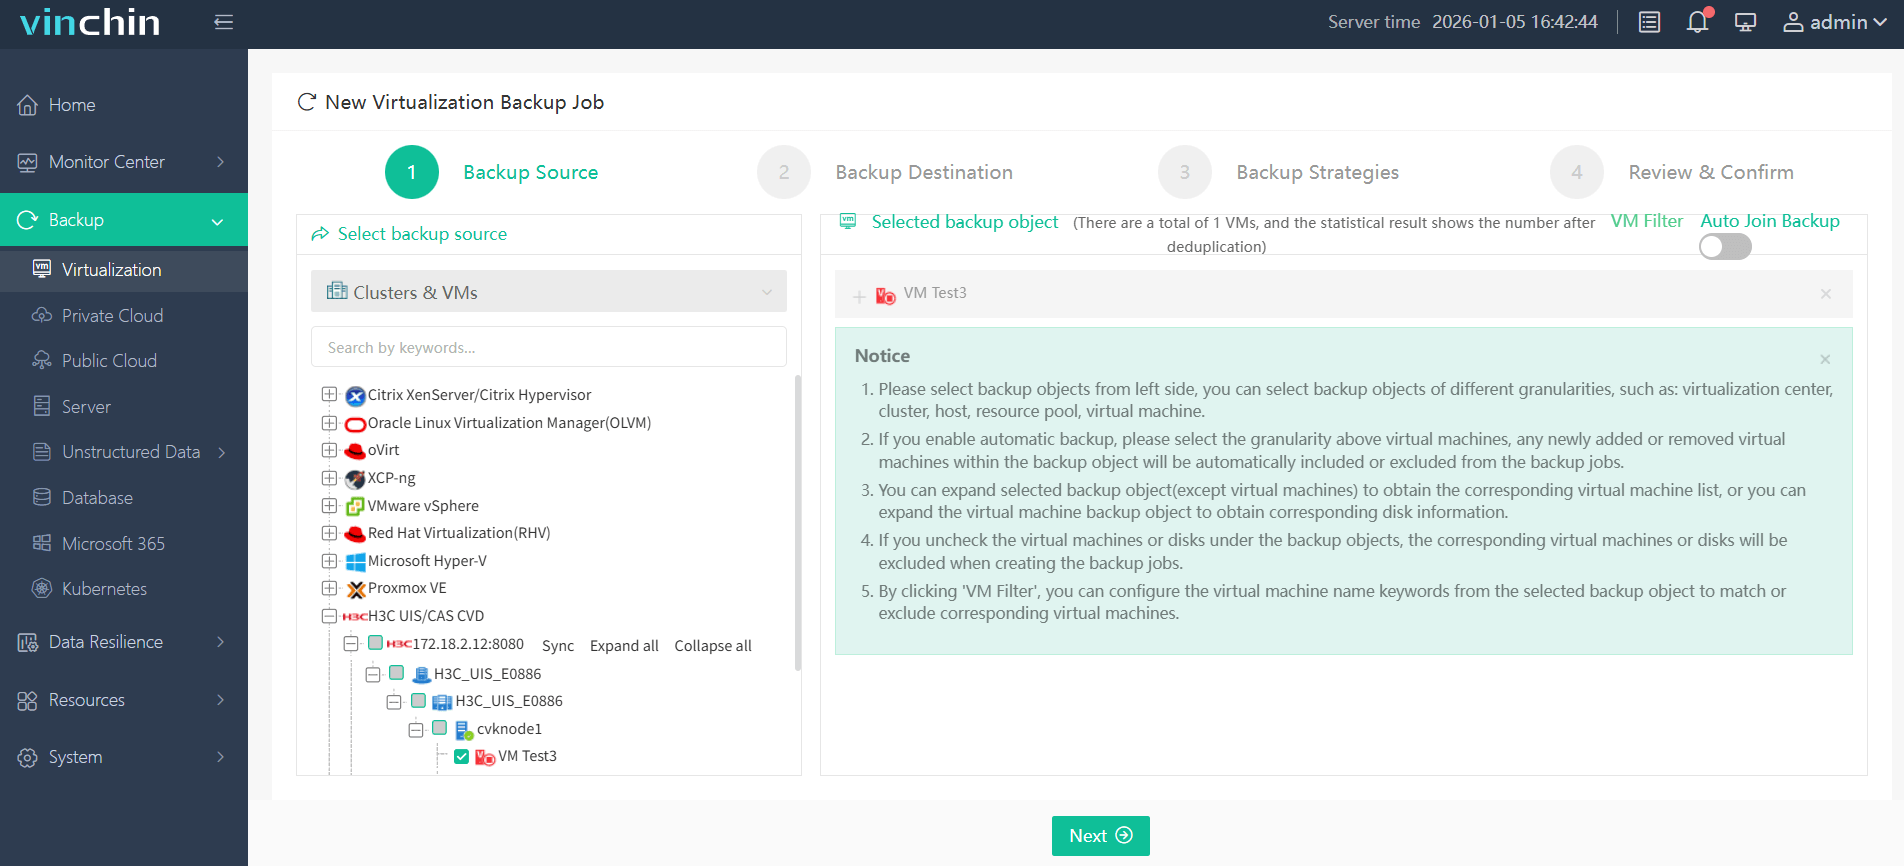Collapse the H3C UIS/CAS CVD node
This screenshot has height=866, width=1904.
(329, 616)
